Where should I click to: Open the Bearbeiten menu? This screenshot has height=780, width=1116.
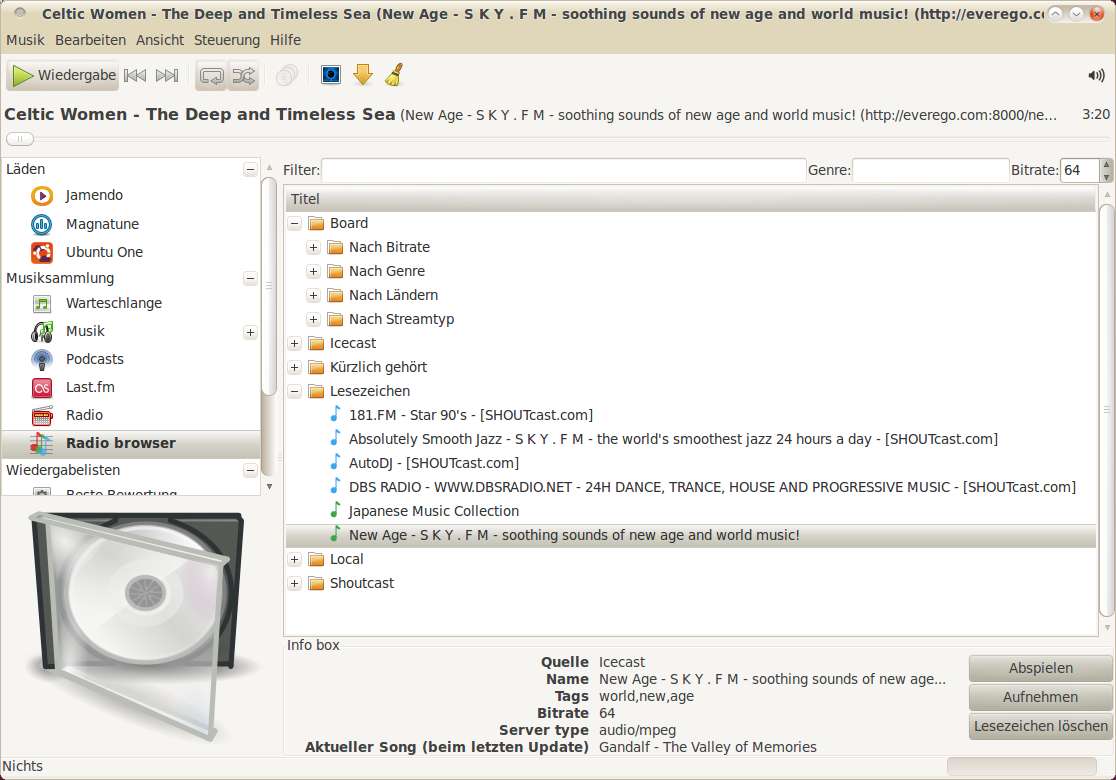90,40
